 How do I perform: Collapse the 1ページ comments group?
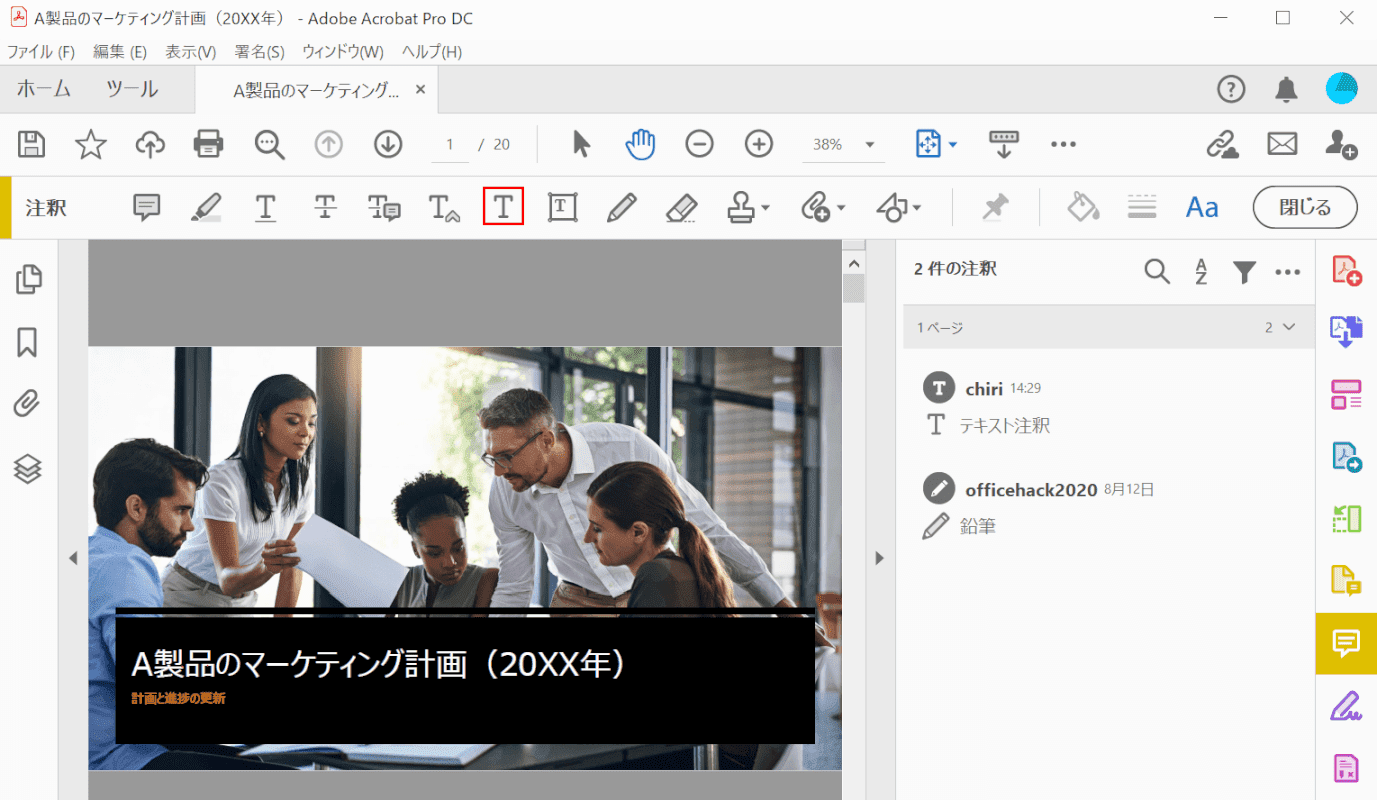click(x=1288, y=327)
